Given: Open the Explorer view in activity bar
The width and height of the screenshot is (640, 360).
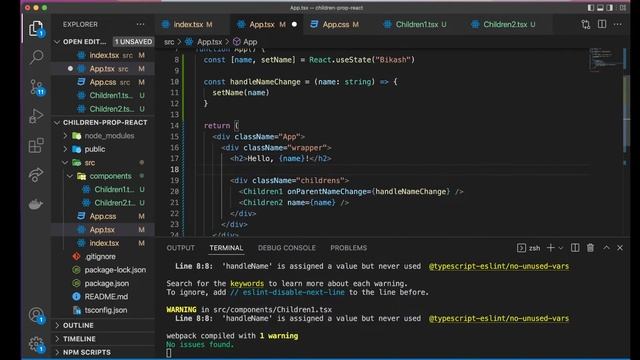Looking at the screenshot, I should 36,29.
